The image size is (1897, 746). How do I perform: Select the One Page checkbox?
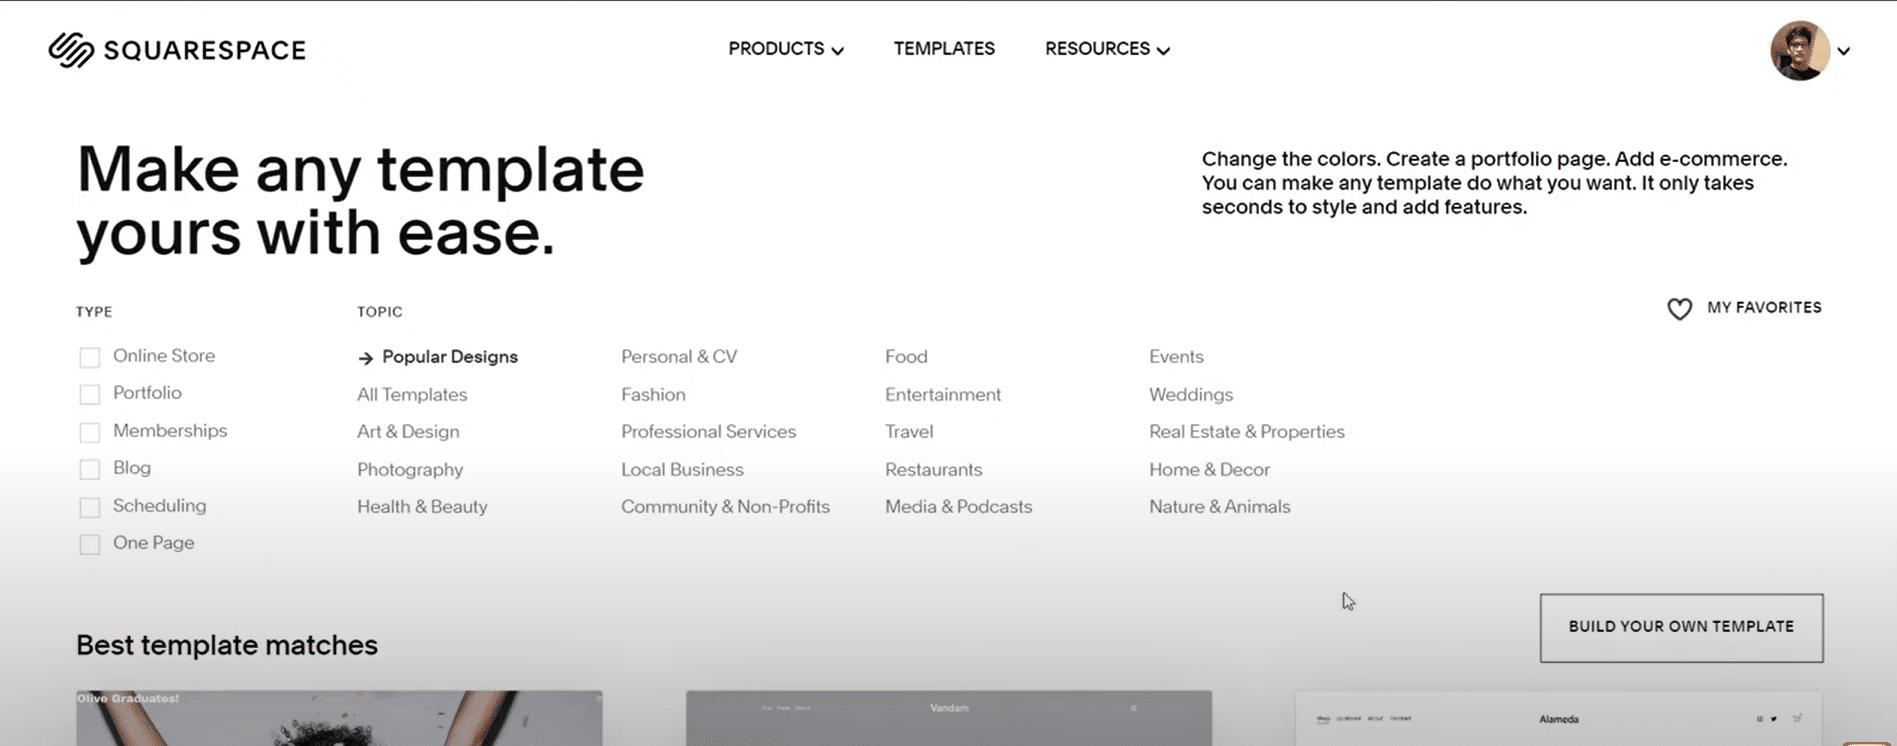coord(90,544)
